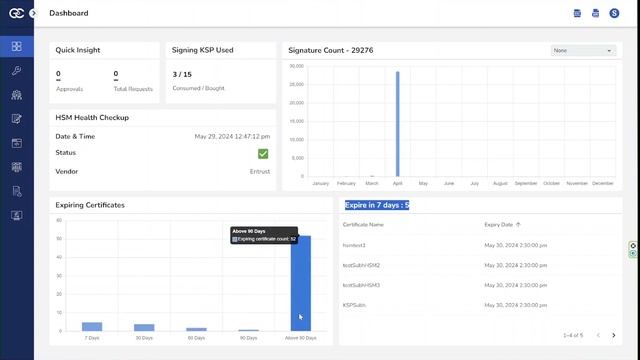Select the hsmtest1 certificate row
Image resolution: width=640 pixels, height=360 pixels.
click(x=480, y=245)
